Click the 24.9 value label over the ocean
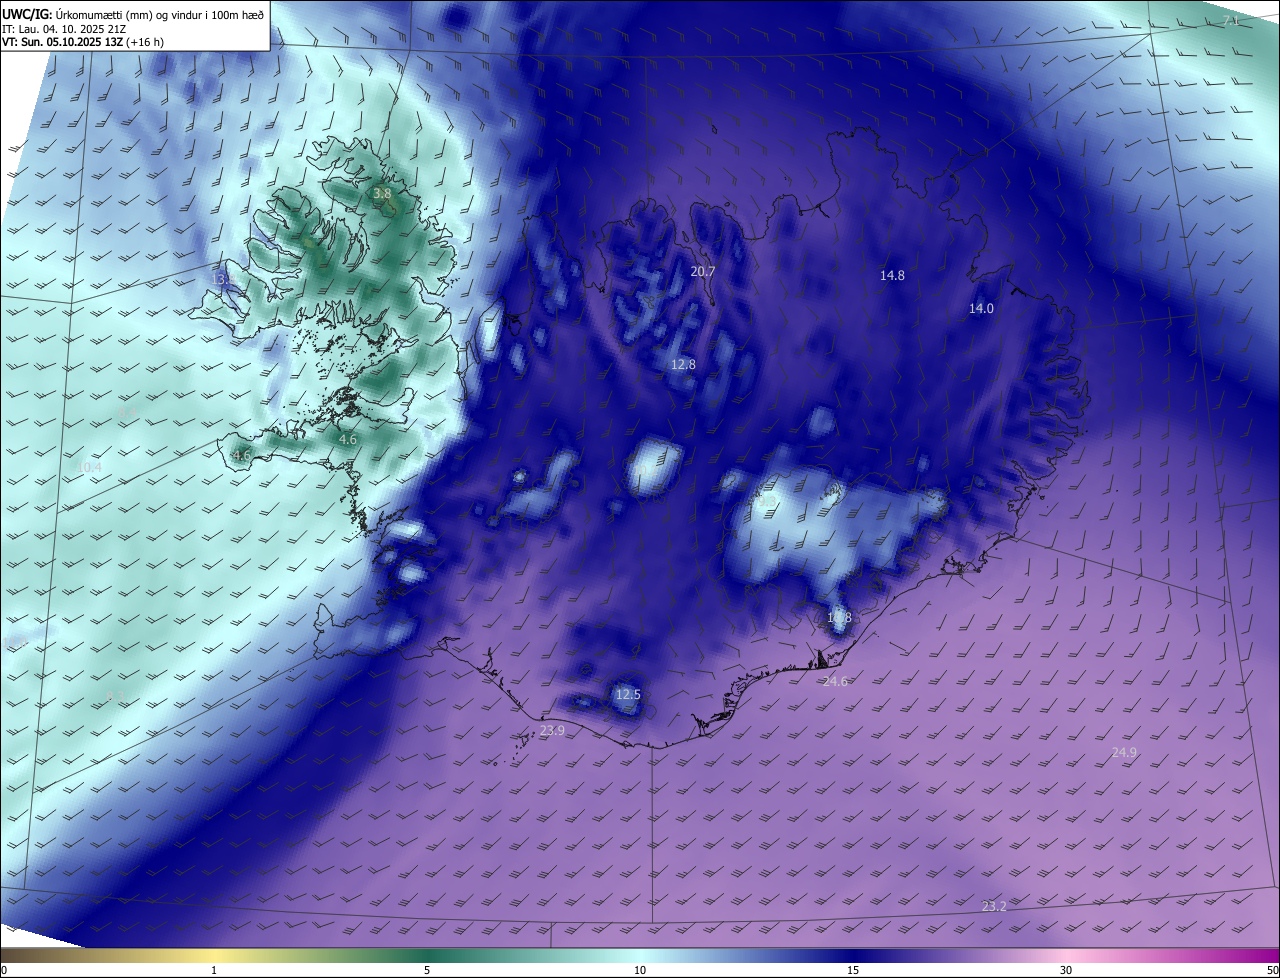The height and width of the screenshot is (978, 1280). pyautogui.click(x=1124, y=752)
